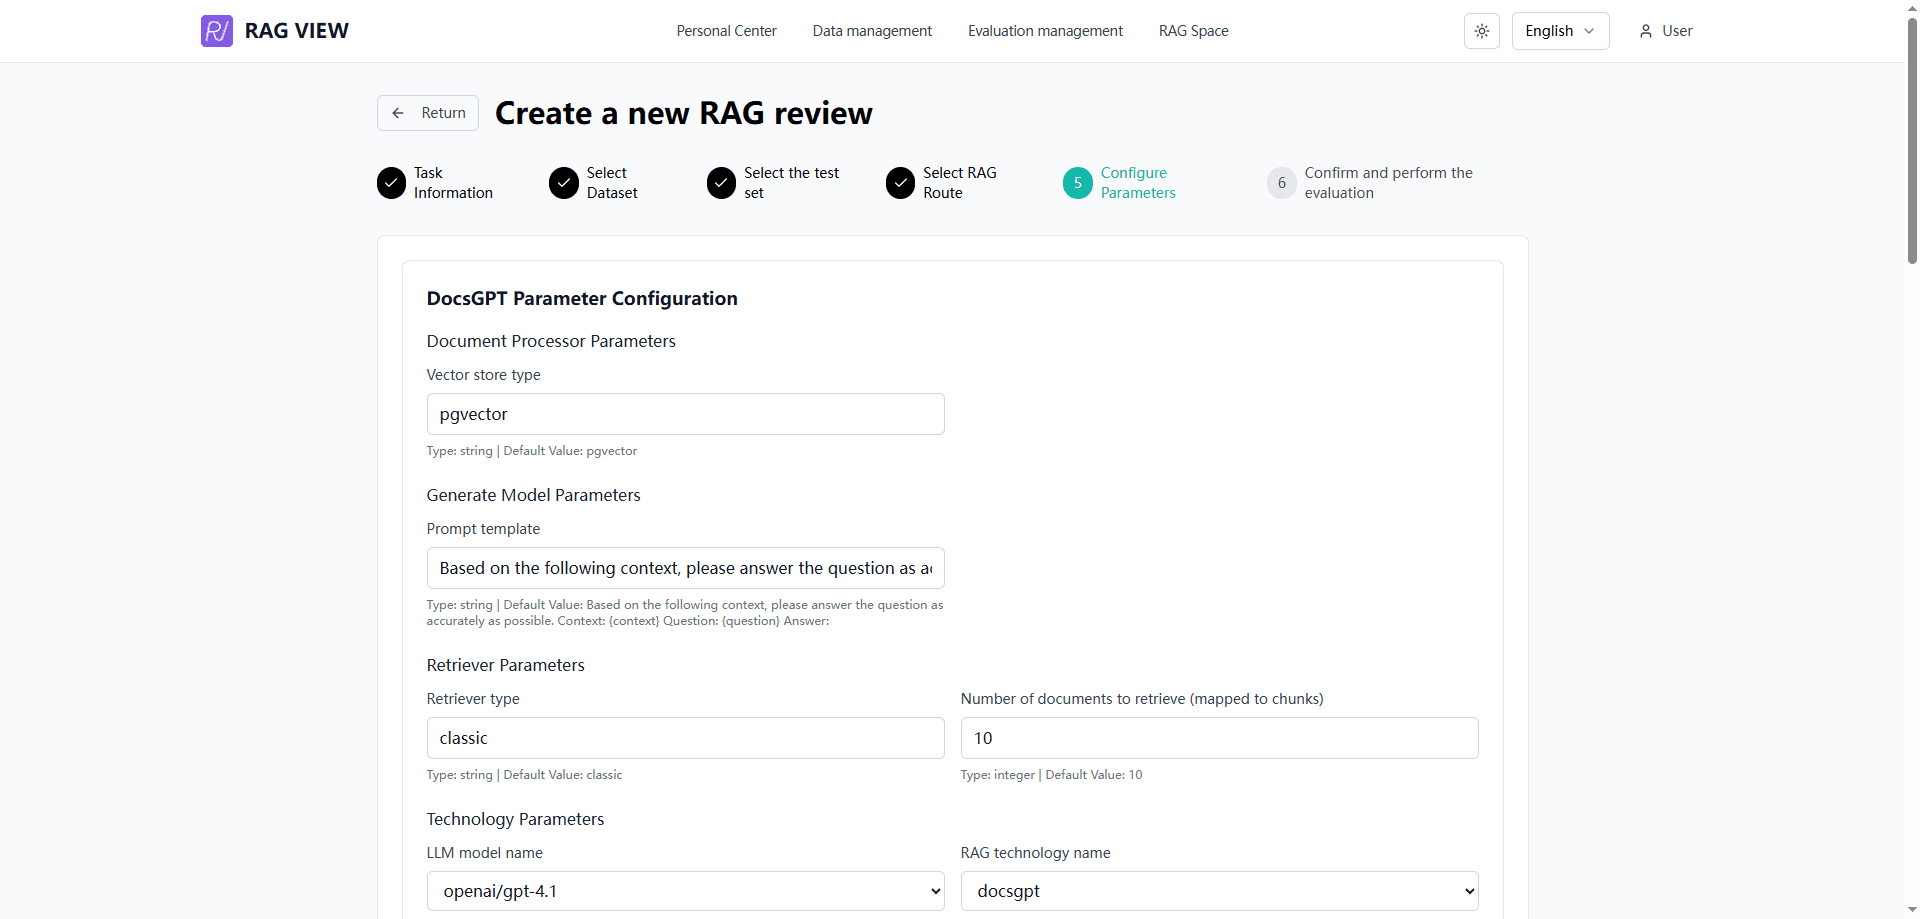Viewport: 1920px width, 919px height.
Task: Expand the LLM model name dropdown
Action: (685, 891)
